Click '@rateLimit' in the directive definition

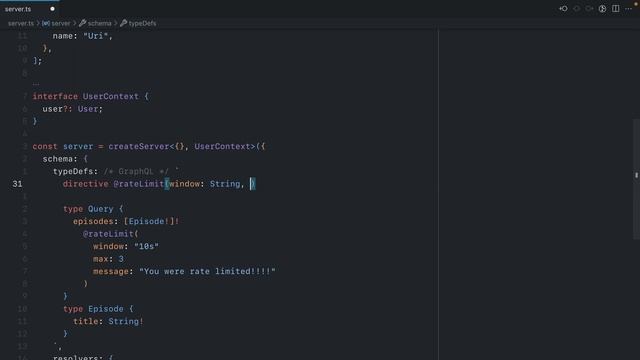[139, 184]
